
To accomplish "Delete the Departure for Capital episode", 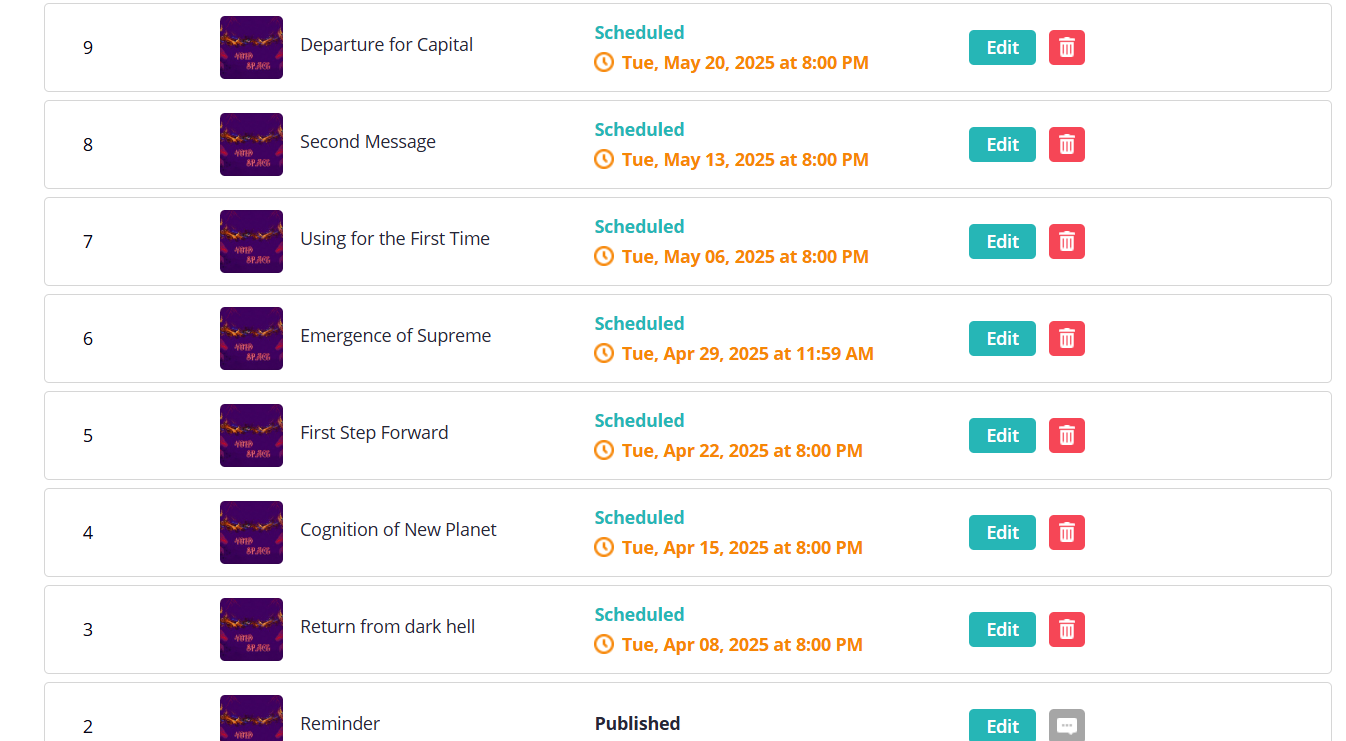I will tap(1066, 48).
